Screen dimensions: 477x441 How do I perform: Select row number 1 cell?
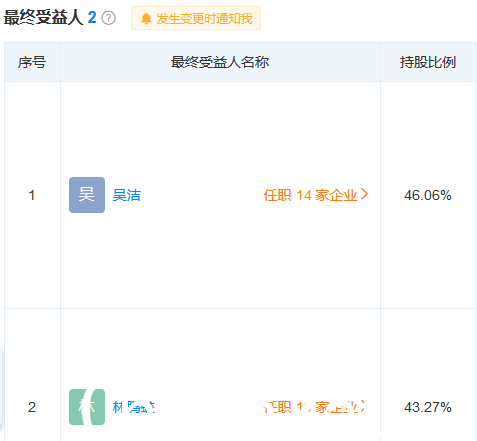[x=32, y=195]
